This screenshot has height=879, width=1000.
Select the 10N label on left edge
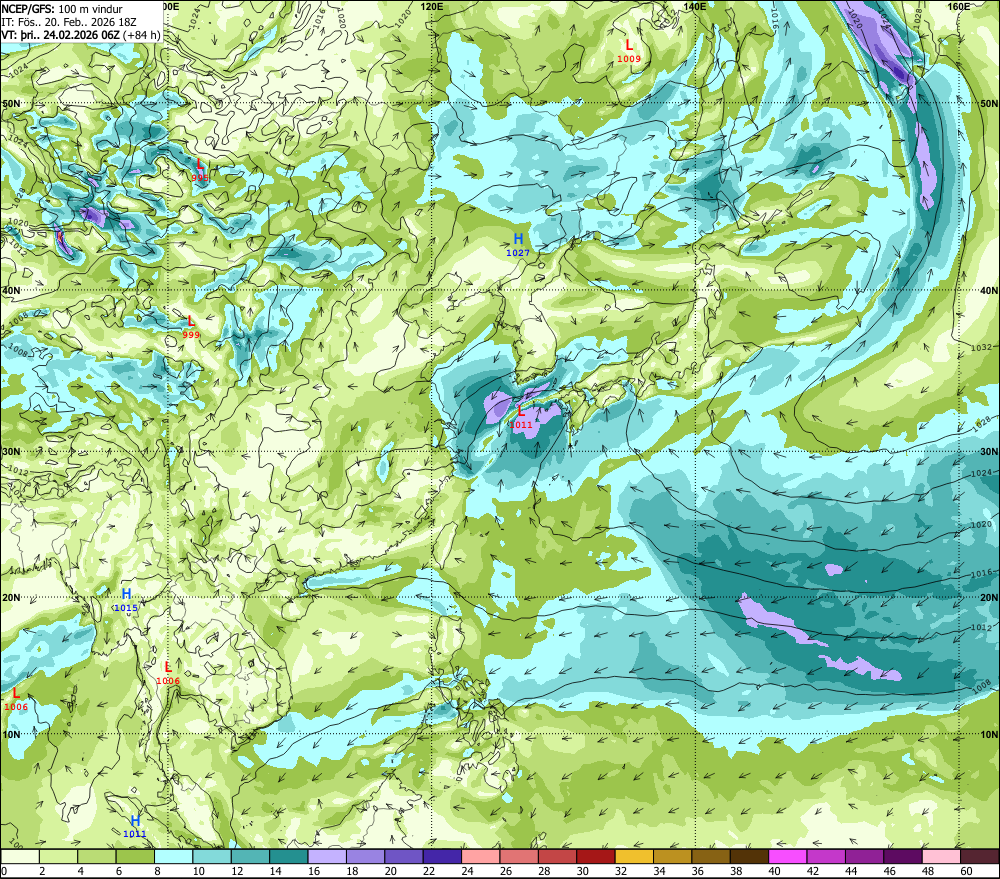click(11, 734)
